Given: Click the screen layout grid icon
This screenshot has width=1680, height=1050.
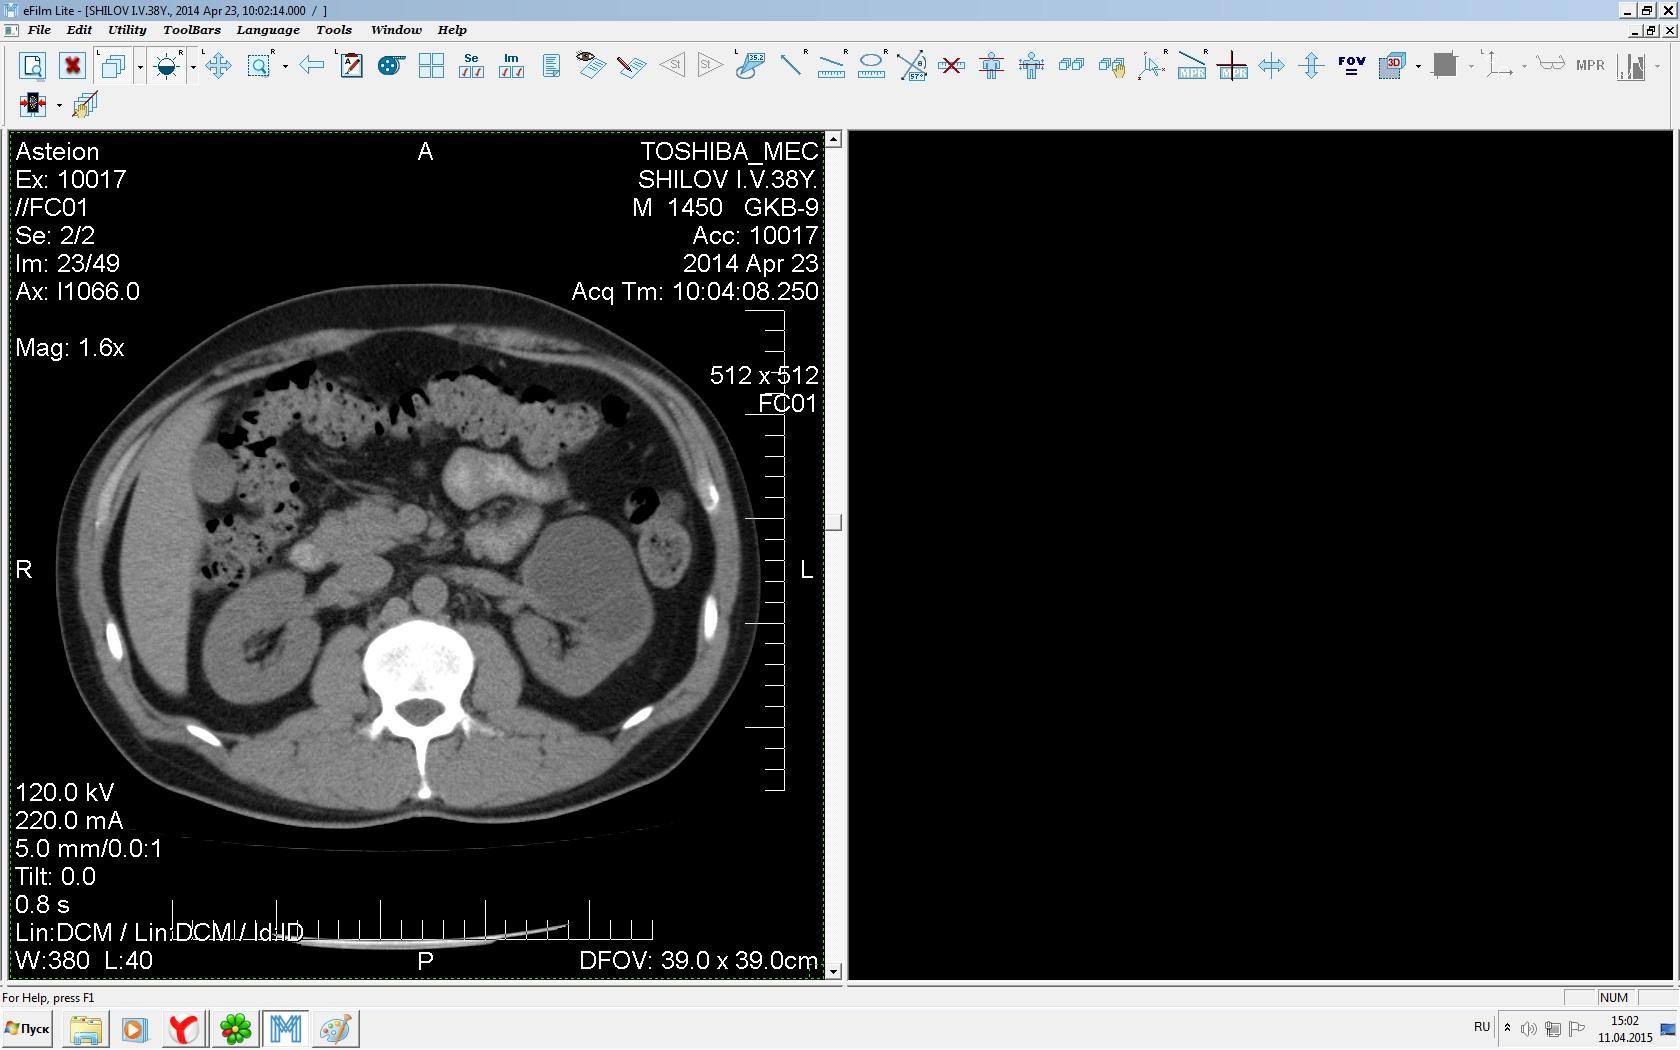Looking at the screenshot, I should point(431,66).
